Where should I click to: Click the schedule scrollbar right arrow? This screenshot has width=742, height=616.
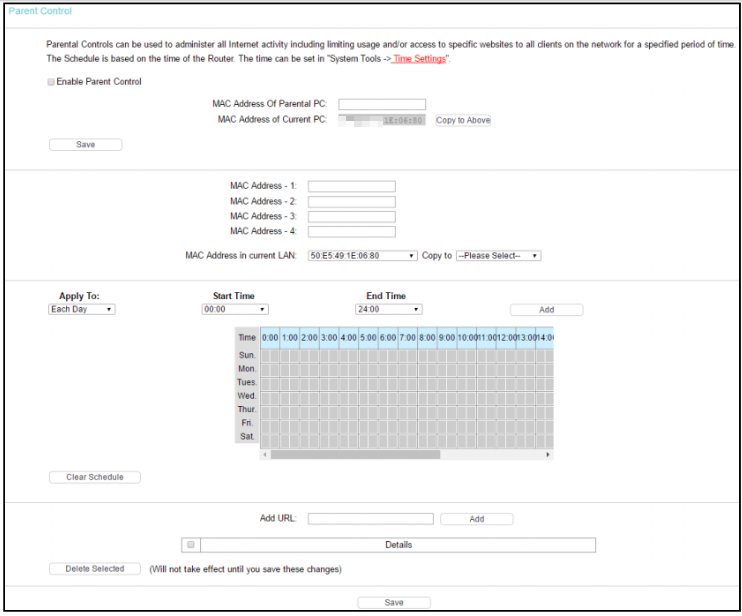click(x=548, y=455)
